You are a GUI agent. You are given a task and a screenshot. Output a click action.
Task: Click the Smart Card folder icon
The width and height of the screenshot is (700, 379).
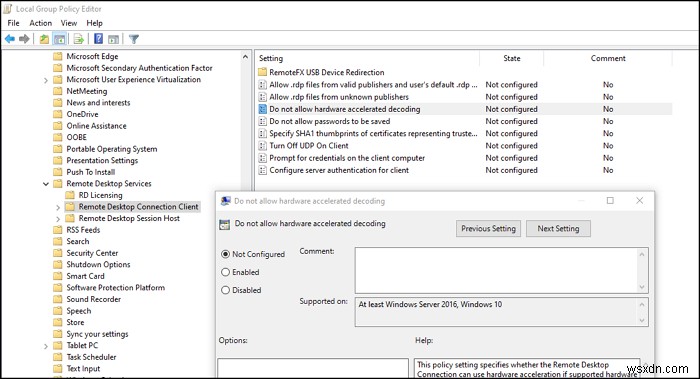[x=58, y=276]
